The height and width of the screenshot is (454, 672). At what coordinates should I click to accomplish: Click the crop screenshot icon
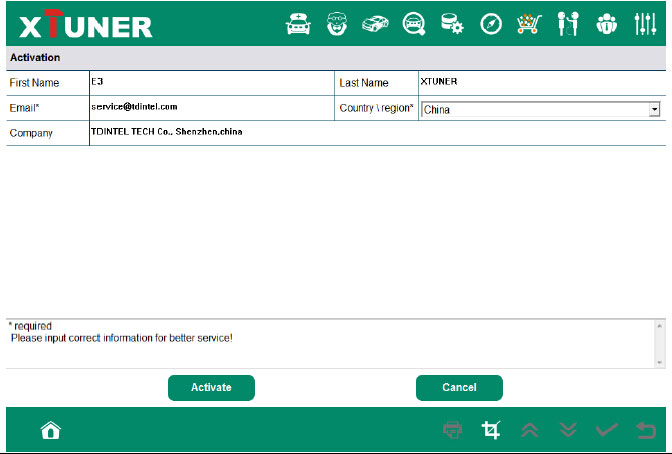coord(491,430)
